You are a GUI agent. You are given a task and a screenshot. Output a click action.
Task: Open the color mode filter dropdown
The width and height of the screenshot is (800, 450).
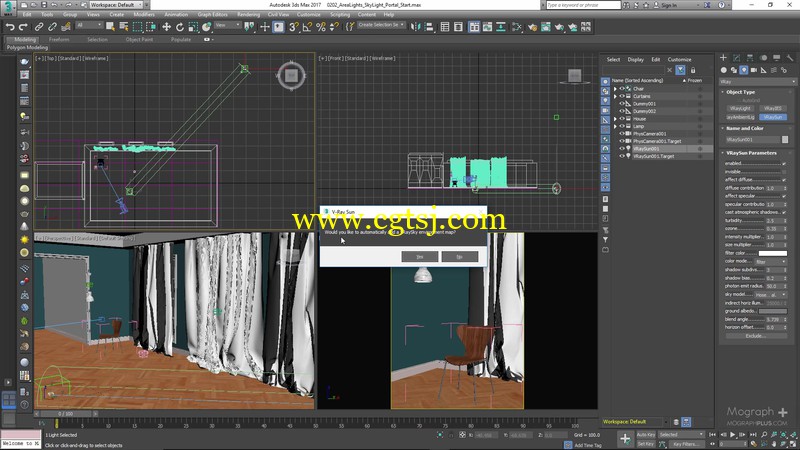coord(771,262)
